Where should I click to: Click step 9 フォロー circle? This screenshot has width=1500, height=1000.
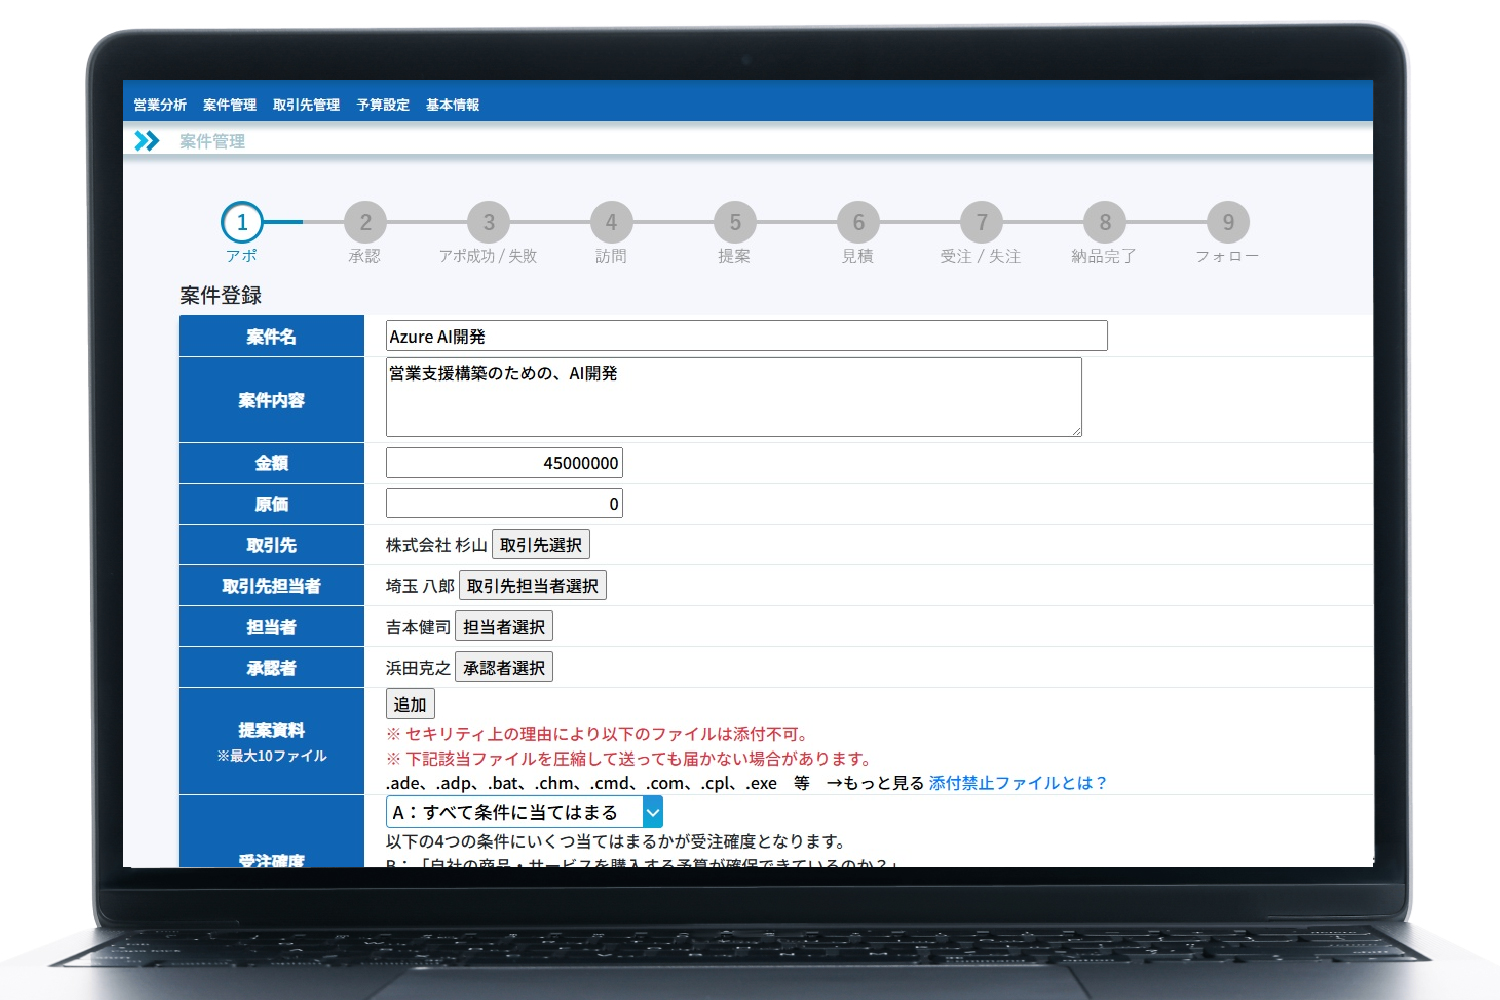click(1228, 222)
